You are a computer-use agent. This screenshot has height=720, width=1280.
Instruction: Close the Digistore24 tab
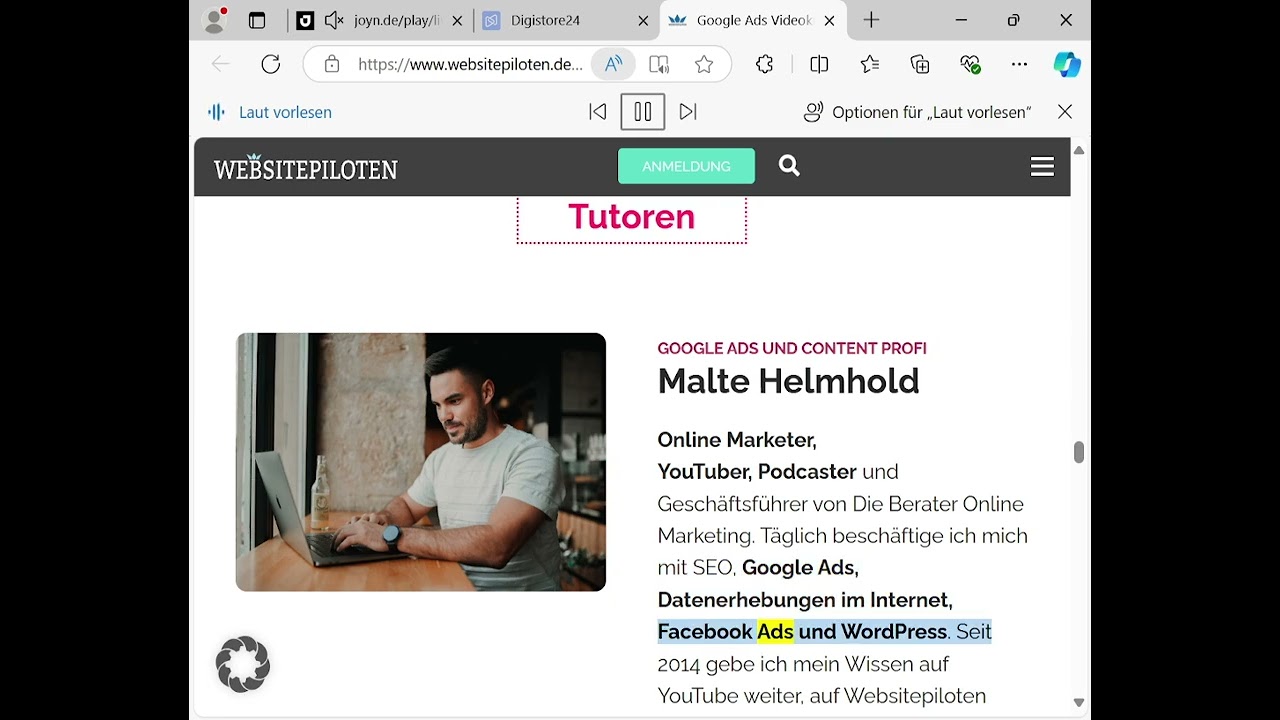(x=643, y=20)
